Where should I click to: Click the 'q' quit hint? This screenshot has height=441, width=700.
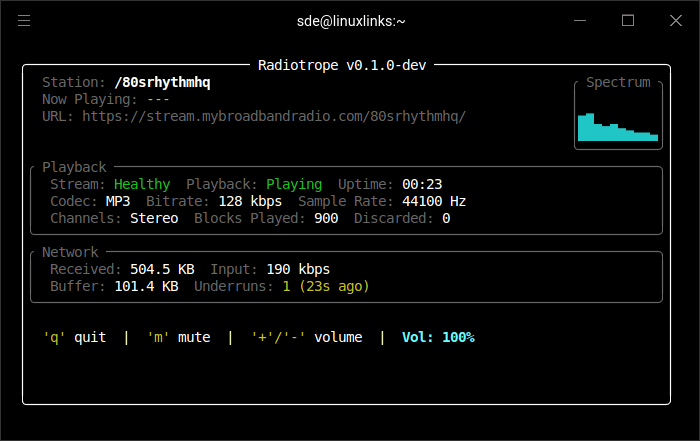(74, 337)
